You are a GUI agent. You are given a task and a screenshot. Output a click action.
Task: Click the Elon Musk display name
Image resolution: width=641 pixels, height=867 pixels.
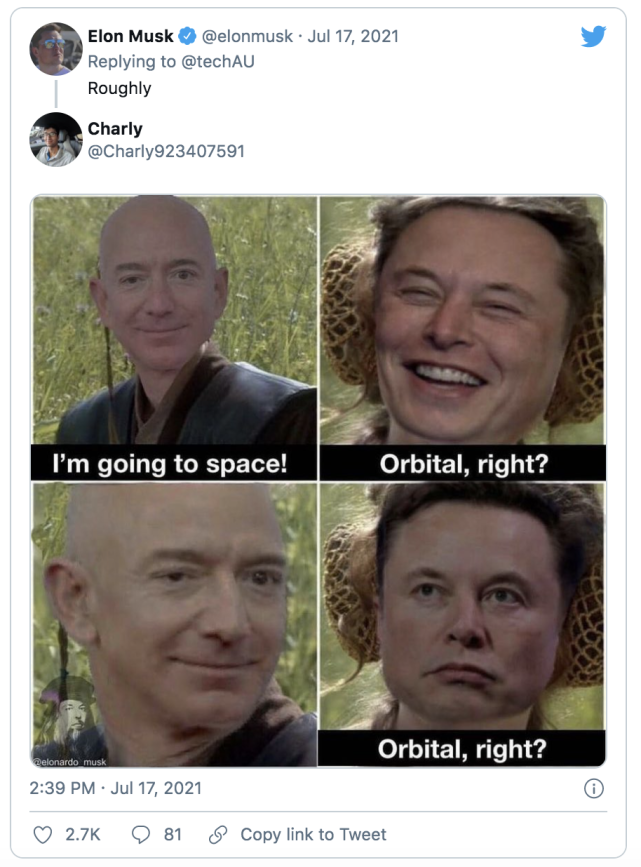click(131, 36)
